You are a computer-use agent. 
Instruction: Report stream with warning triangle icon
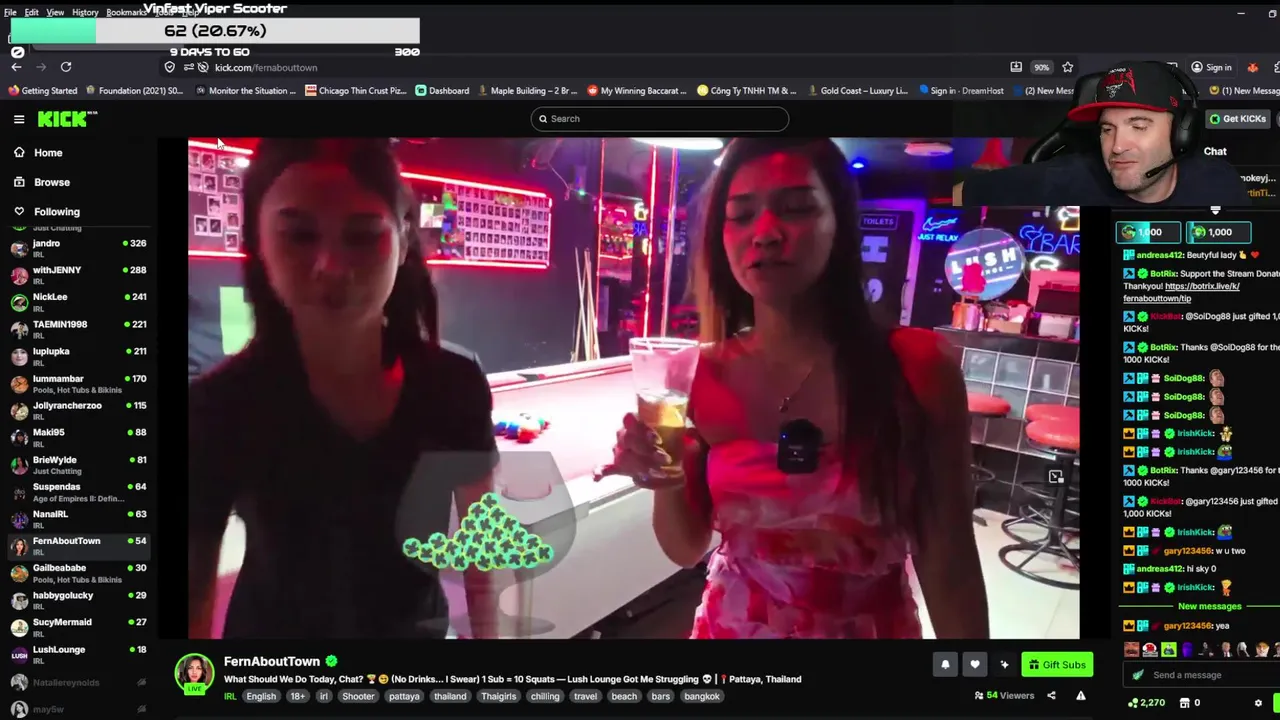coord(1080,696)
